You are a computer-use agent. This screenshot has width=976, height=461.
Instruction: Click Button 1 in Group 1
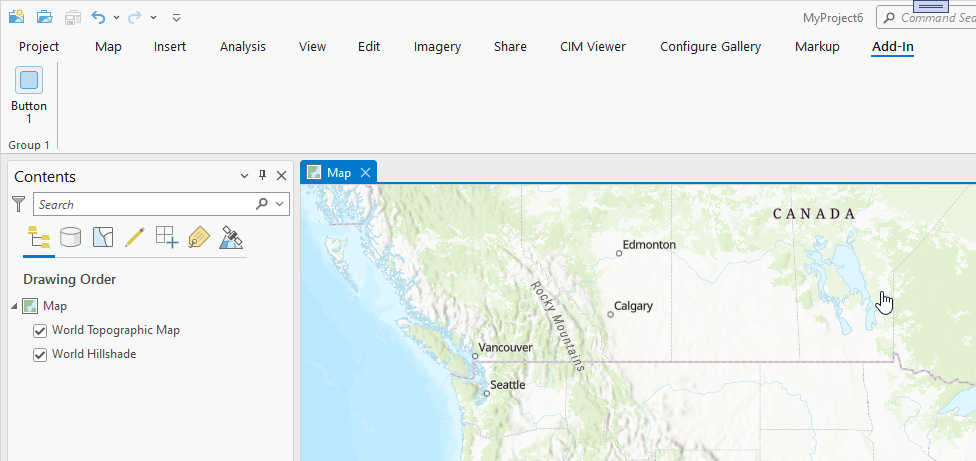(29, 95)
